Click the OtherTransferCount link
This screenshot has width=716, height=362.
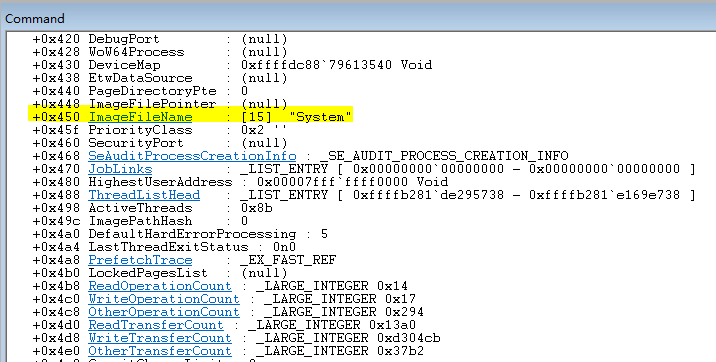pos(160,351)
